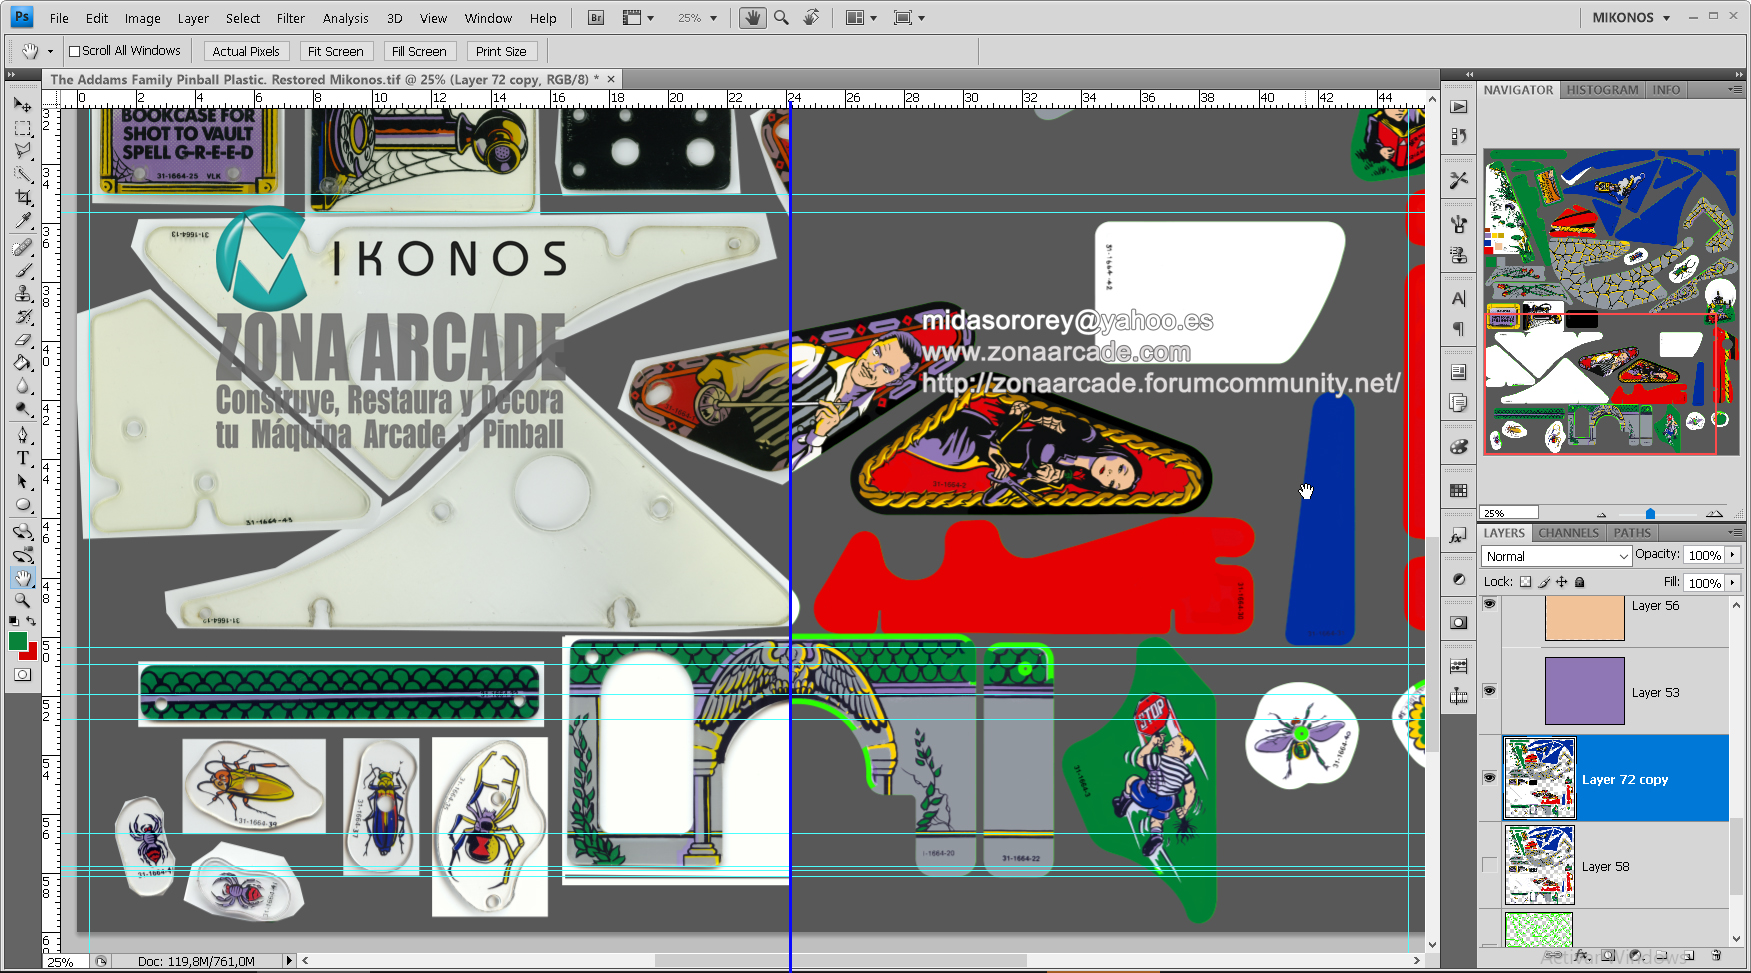
Task: Select the Crop tool
Action: point(22,198)
